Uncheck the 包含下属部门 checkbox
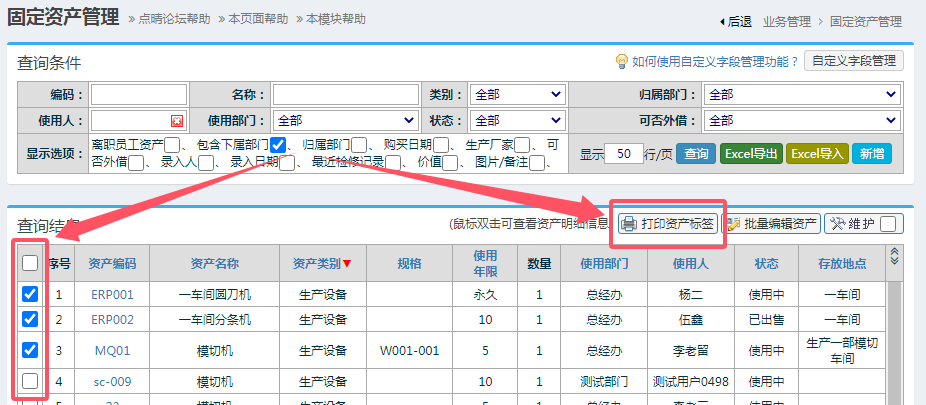This screenshot has height=405, width=926. [x=278, y=145]
